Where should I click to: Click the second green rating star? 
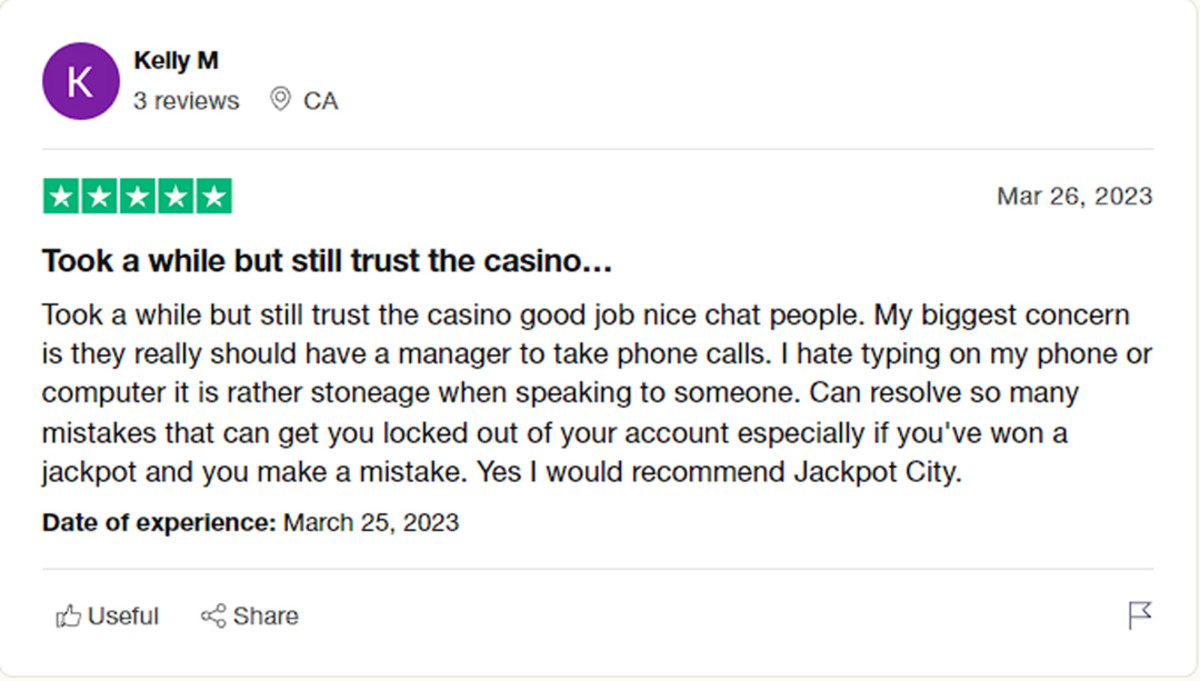coord(99,196)
